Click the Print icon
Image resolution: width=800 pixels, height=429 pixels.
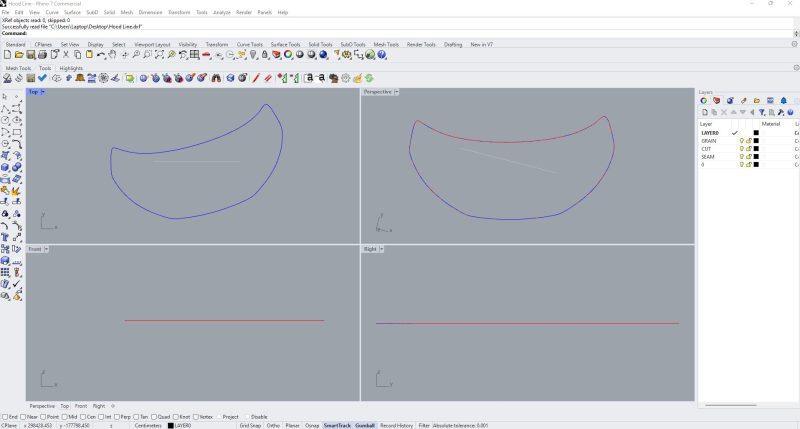tap(42, 55)
